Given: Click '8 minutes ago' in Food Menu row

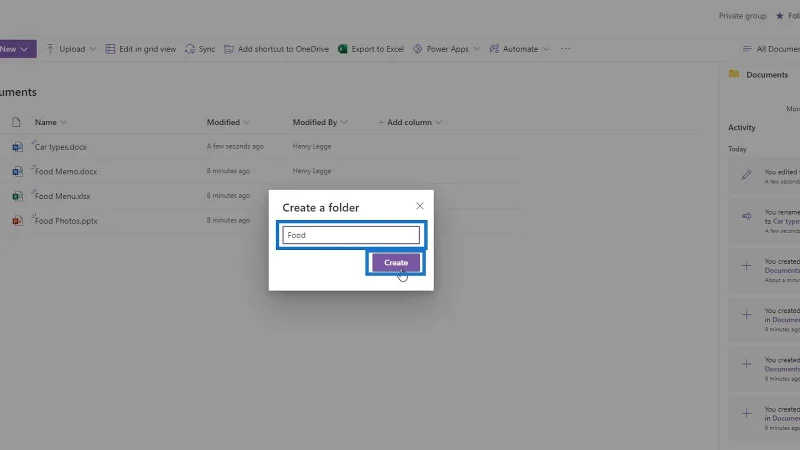Looking at the screenshot, I should click(228, 195).
